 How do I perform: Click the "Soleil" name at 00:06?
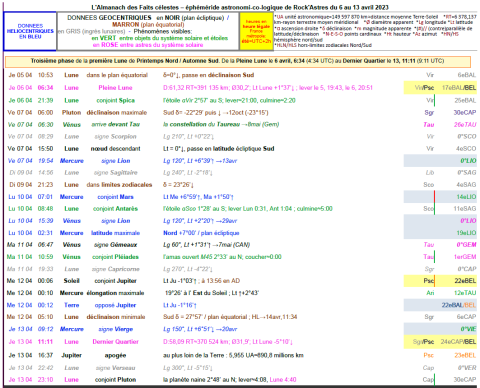coord(71,281)
